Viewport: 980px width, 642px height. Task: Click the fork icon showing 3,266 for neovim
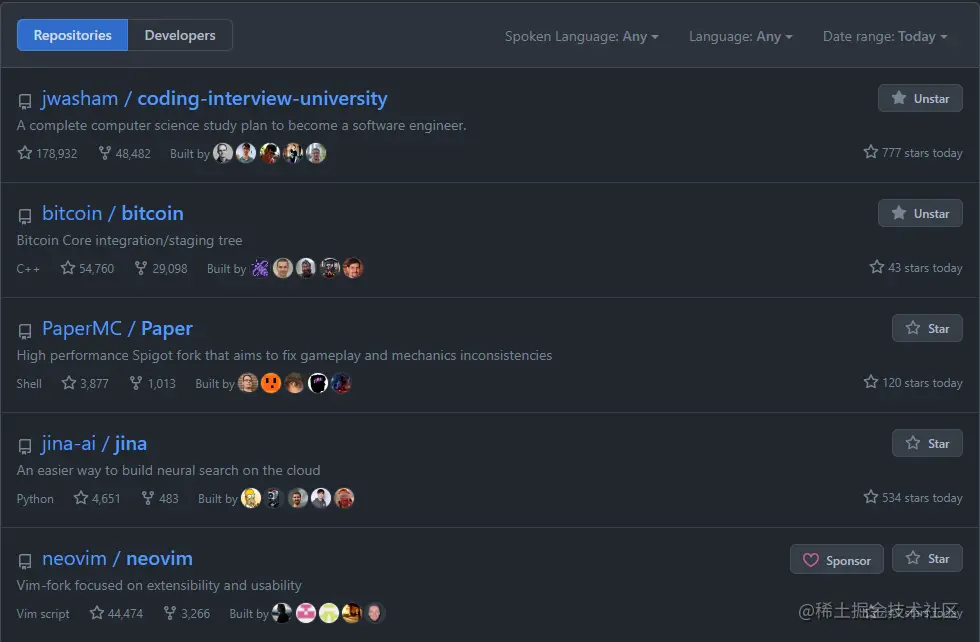169,613
